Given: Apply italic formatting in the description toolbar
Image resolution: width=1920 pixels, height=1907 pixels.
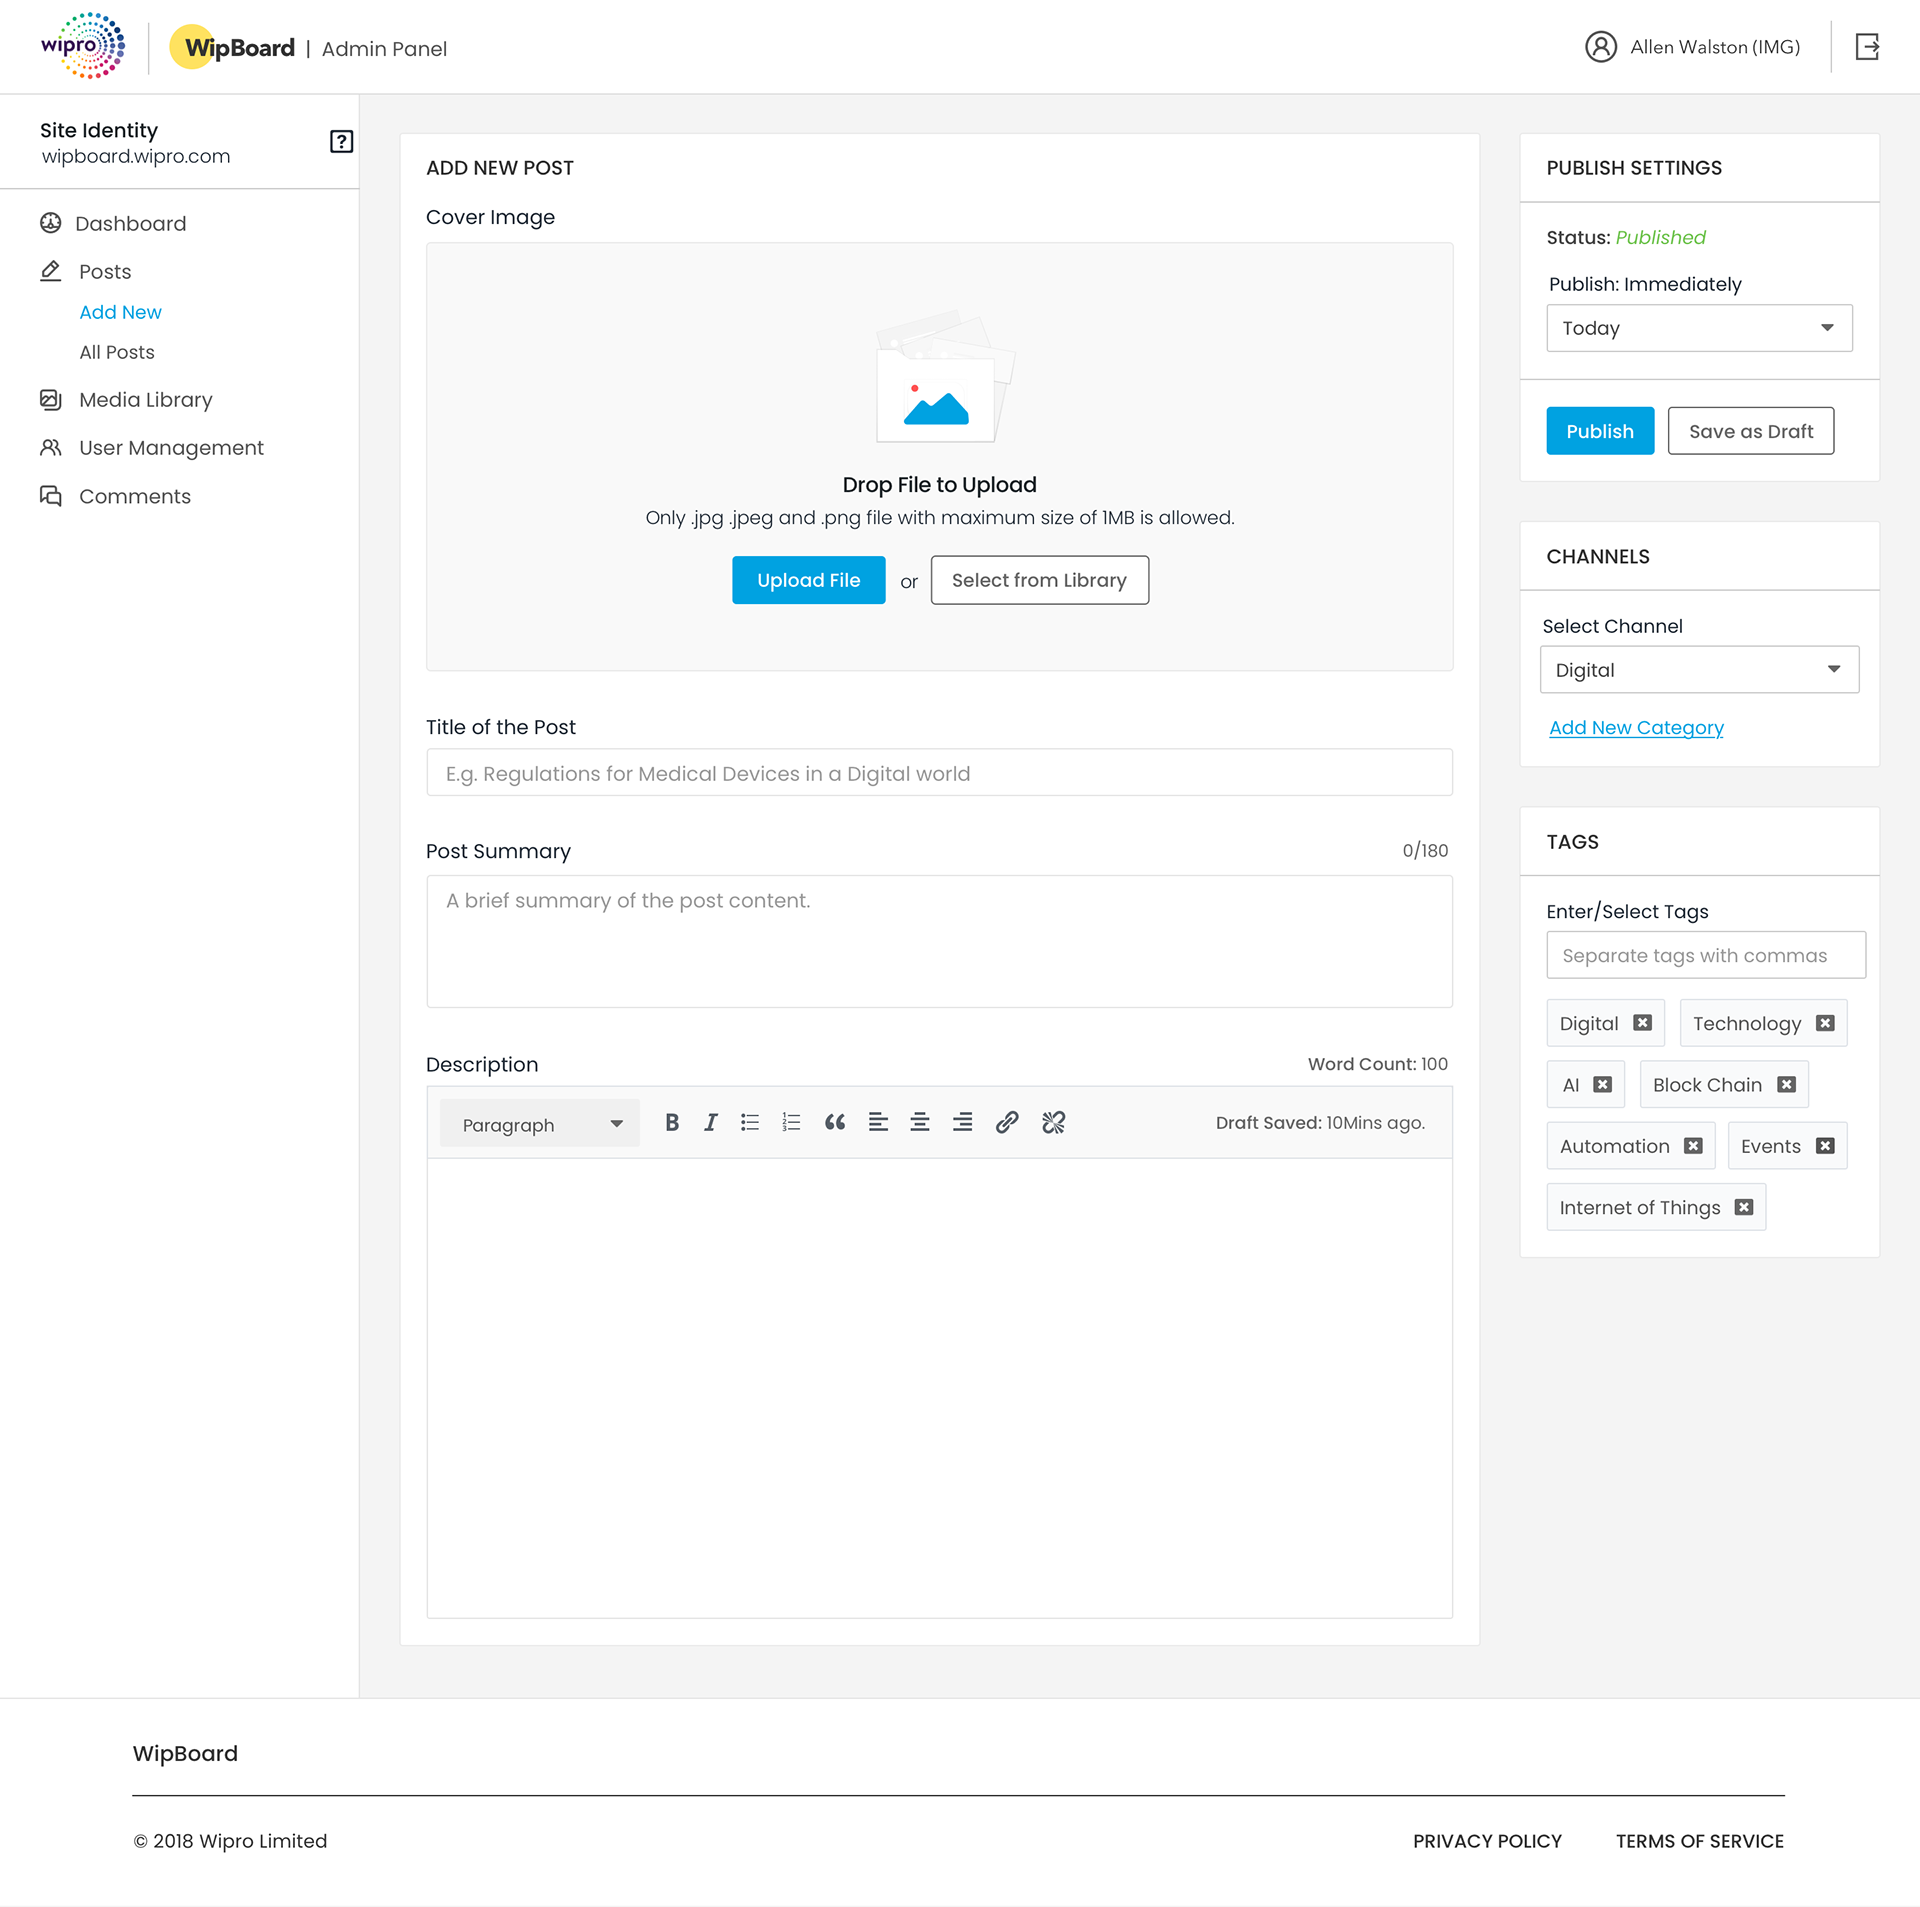Looking at the screenshot, I should coord(710,1122).
